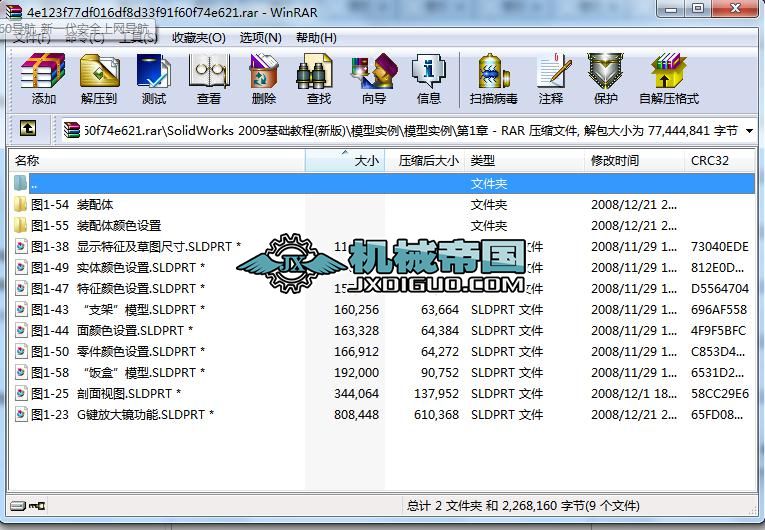Select file 图1-49 实体颜色设置.SLDPRT
The image size is (765, 530).
(x=118, y=267)
